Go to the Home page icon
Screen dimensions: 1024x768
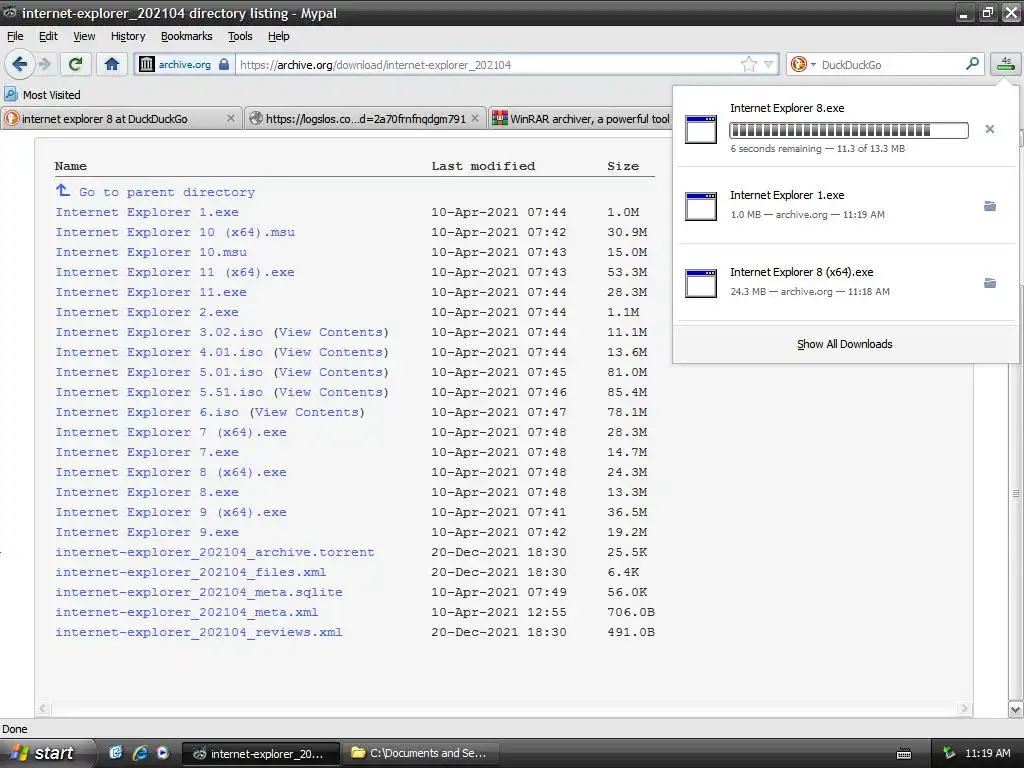(112, 64)
